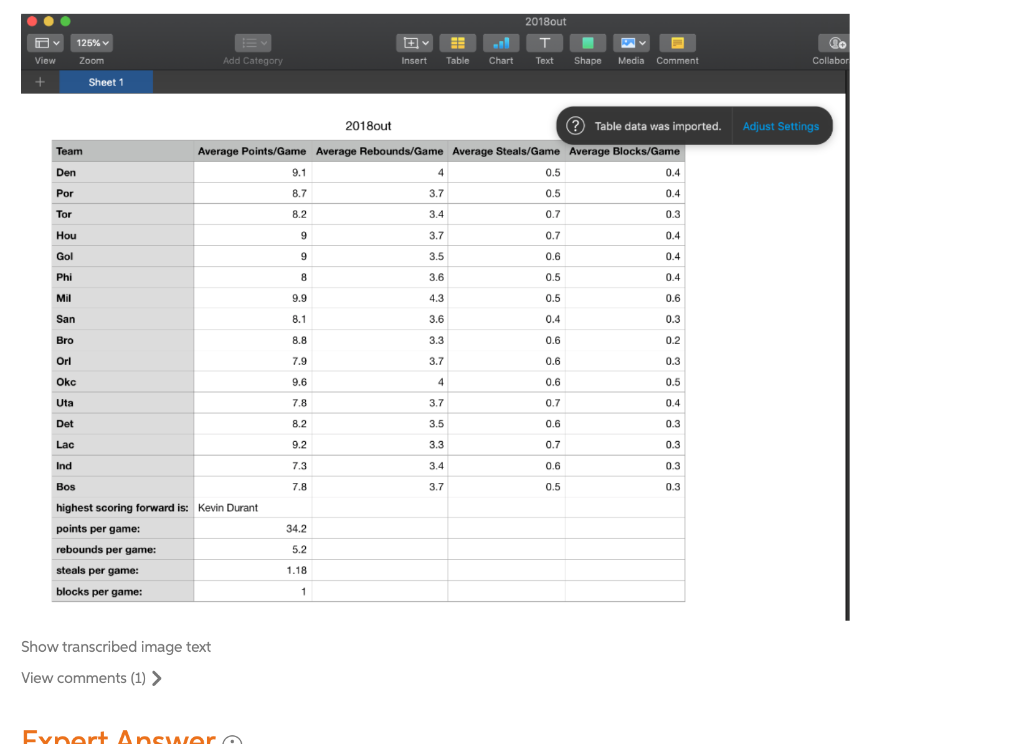Viewport: 1024px width, 744px height.
Task: Click the Adjust Settings link
Action: (x=781, y=126)
